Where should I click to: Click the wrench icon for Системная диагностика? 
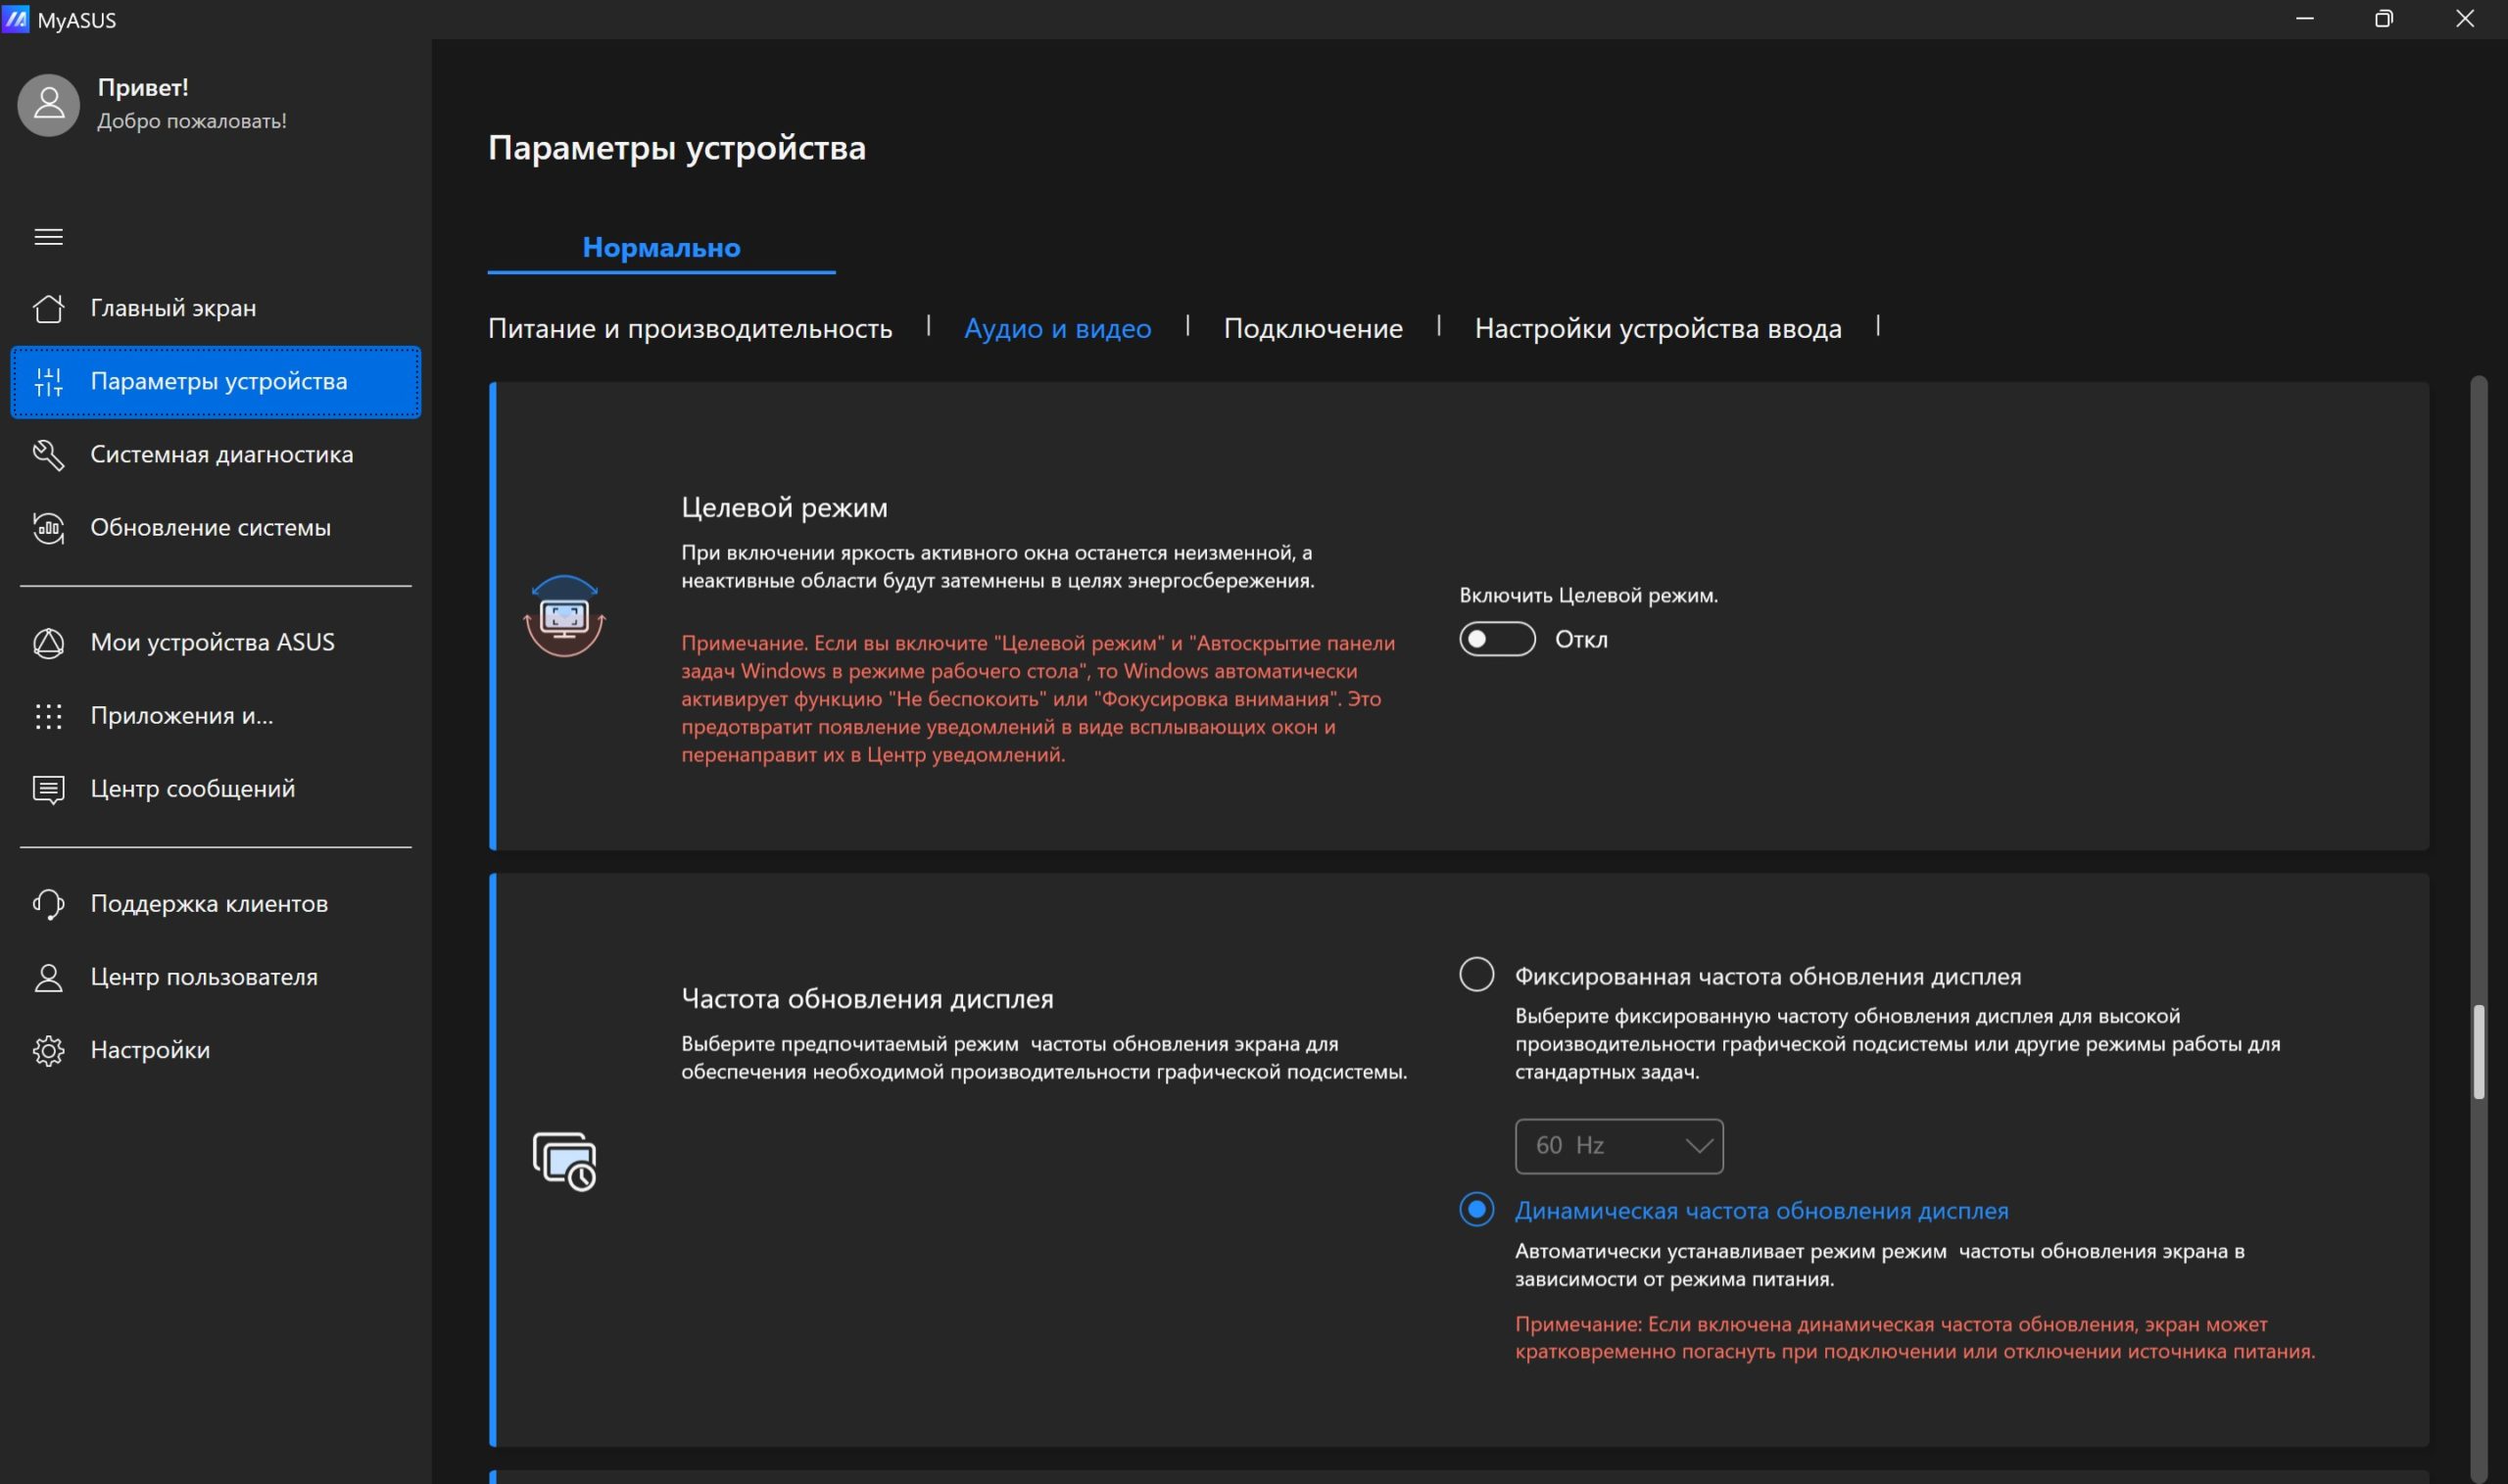48,454
